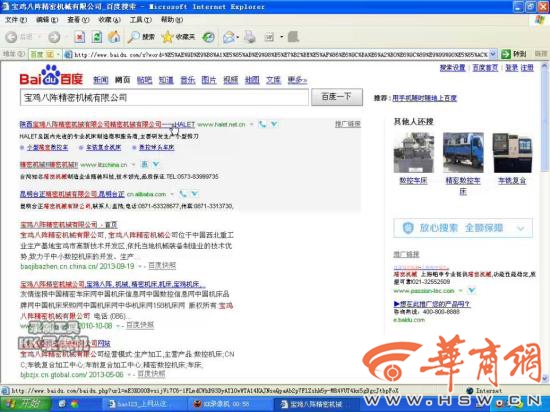Click the Baidu logo

click(51, 75)
